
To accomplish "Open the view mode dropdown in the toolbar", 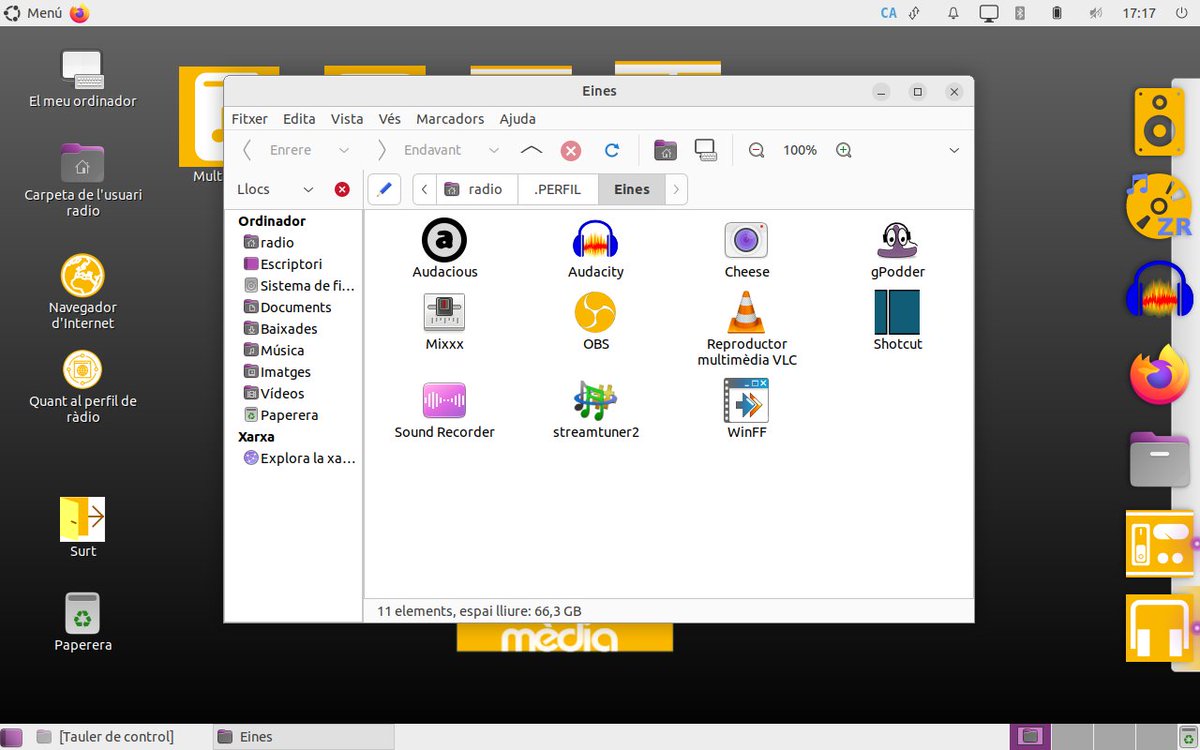I will [x=954, y=150].
